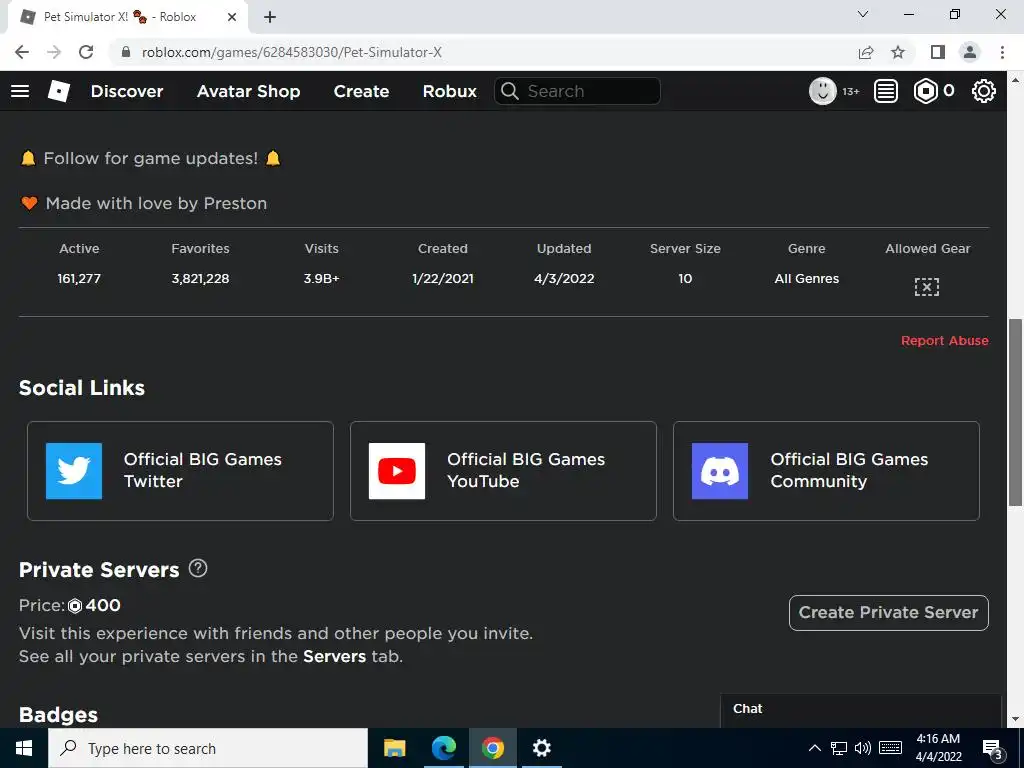Viewport: 1024px width, 768px height.
Task: Click Create Private Server button
Action: (888, 613)
